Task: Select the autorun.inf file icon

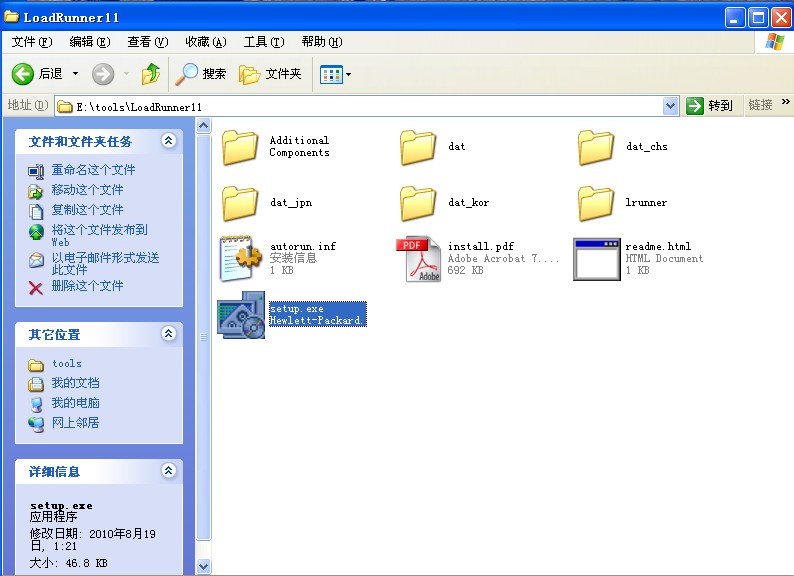Action: (x=241, y=259)
